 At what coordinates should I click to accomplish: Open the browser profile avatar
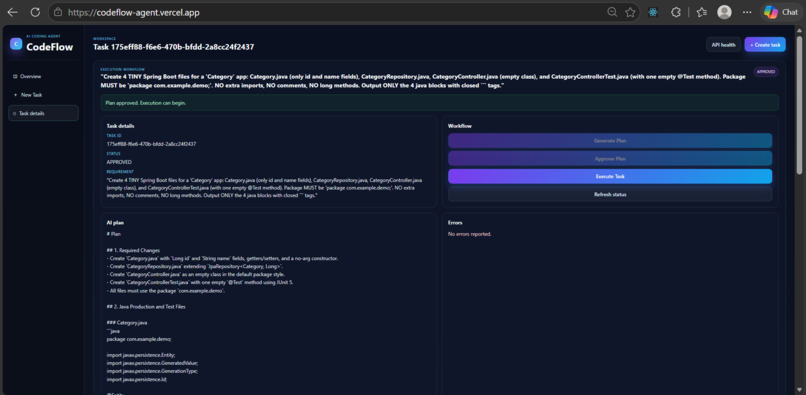coord(724,12)
